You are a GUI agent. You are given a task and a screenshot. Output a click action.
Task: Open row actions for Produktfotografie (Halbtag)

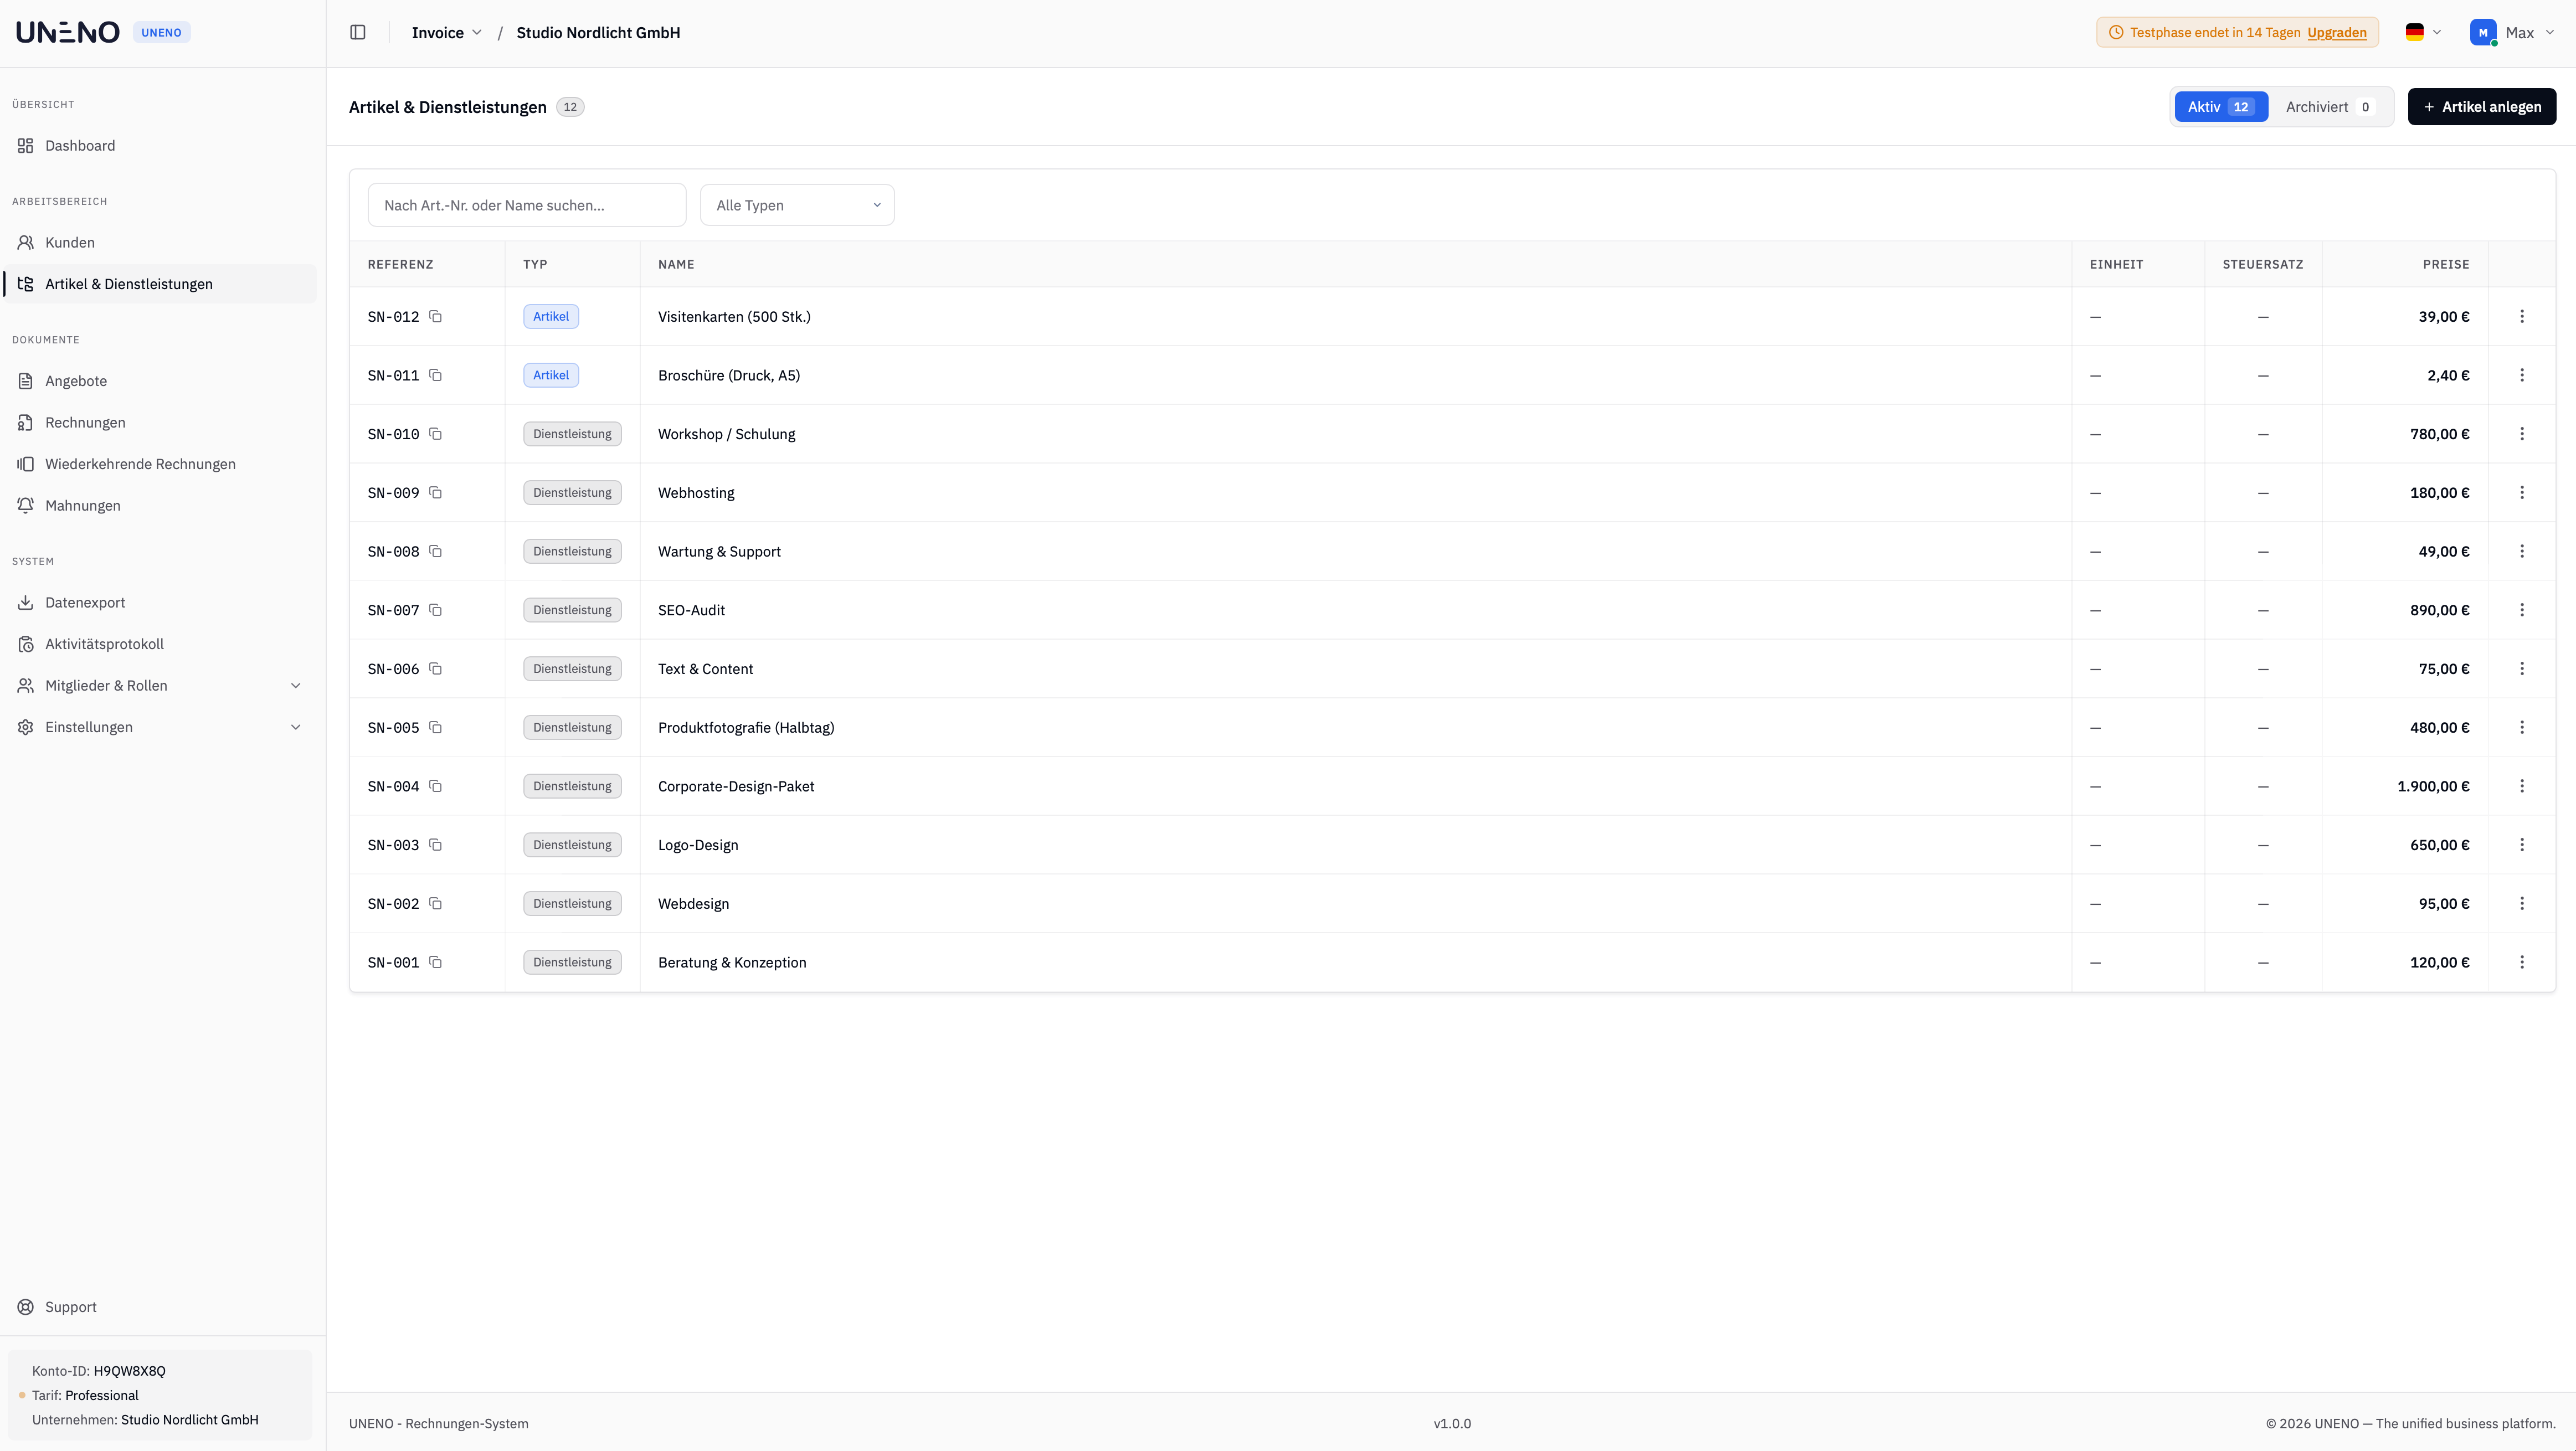click(2522, 727)
